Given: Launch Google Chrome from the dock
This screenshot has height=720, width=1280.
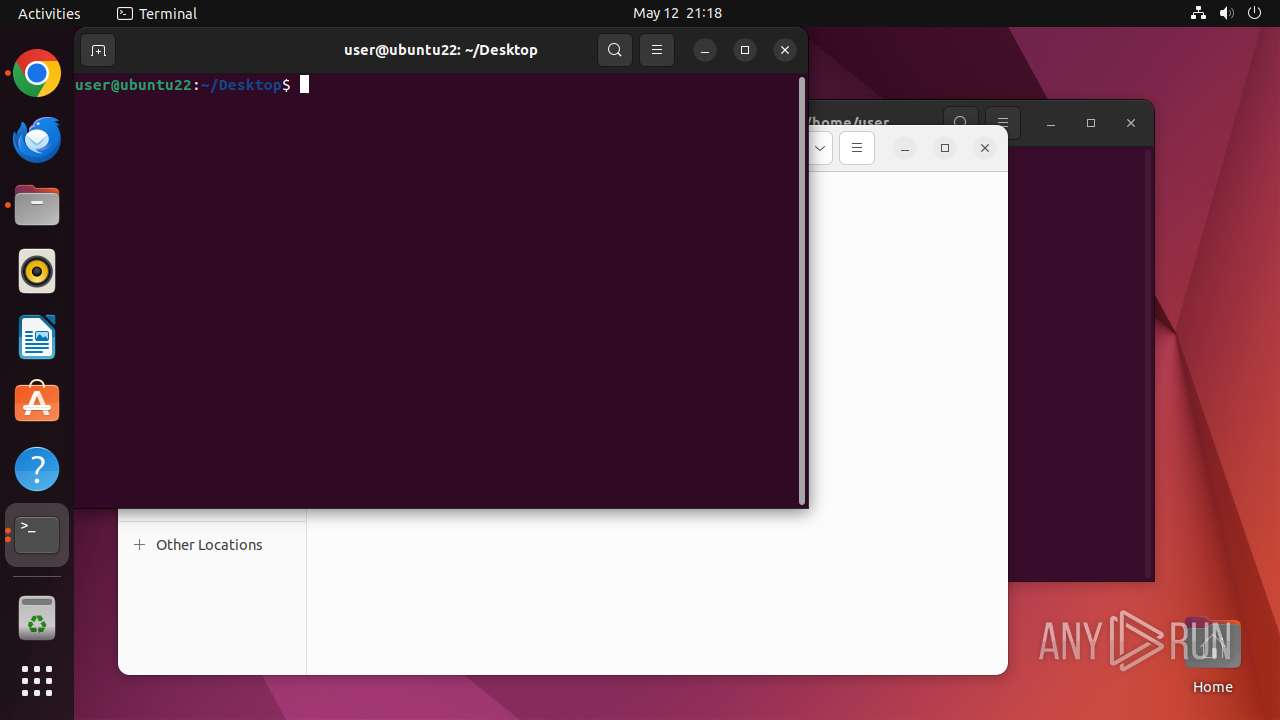Looking at the screenshot, I should pos(37,74).
